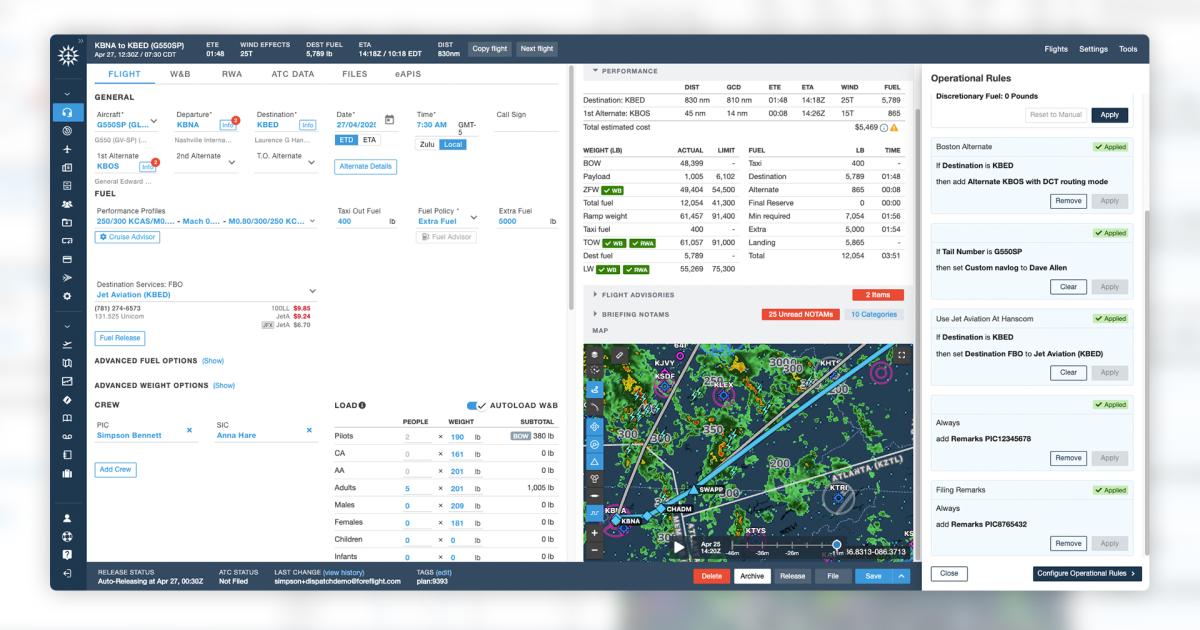Click the Alternate Details button
The width and height of the screenshot is (1200, 630).
coord(365,167)
